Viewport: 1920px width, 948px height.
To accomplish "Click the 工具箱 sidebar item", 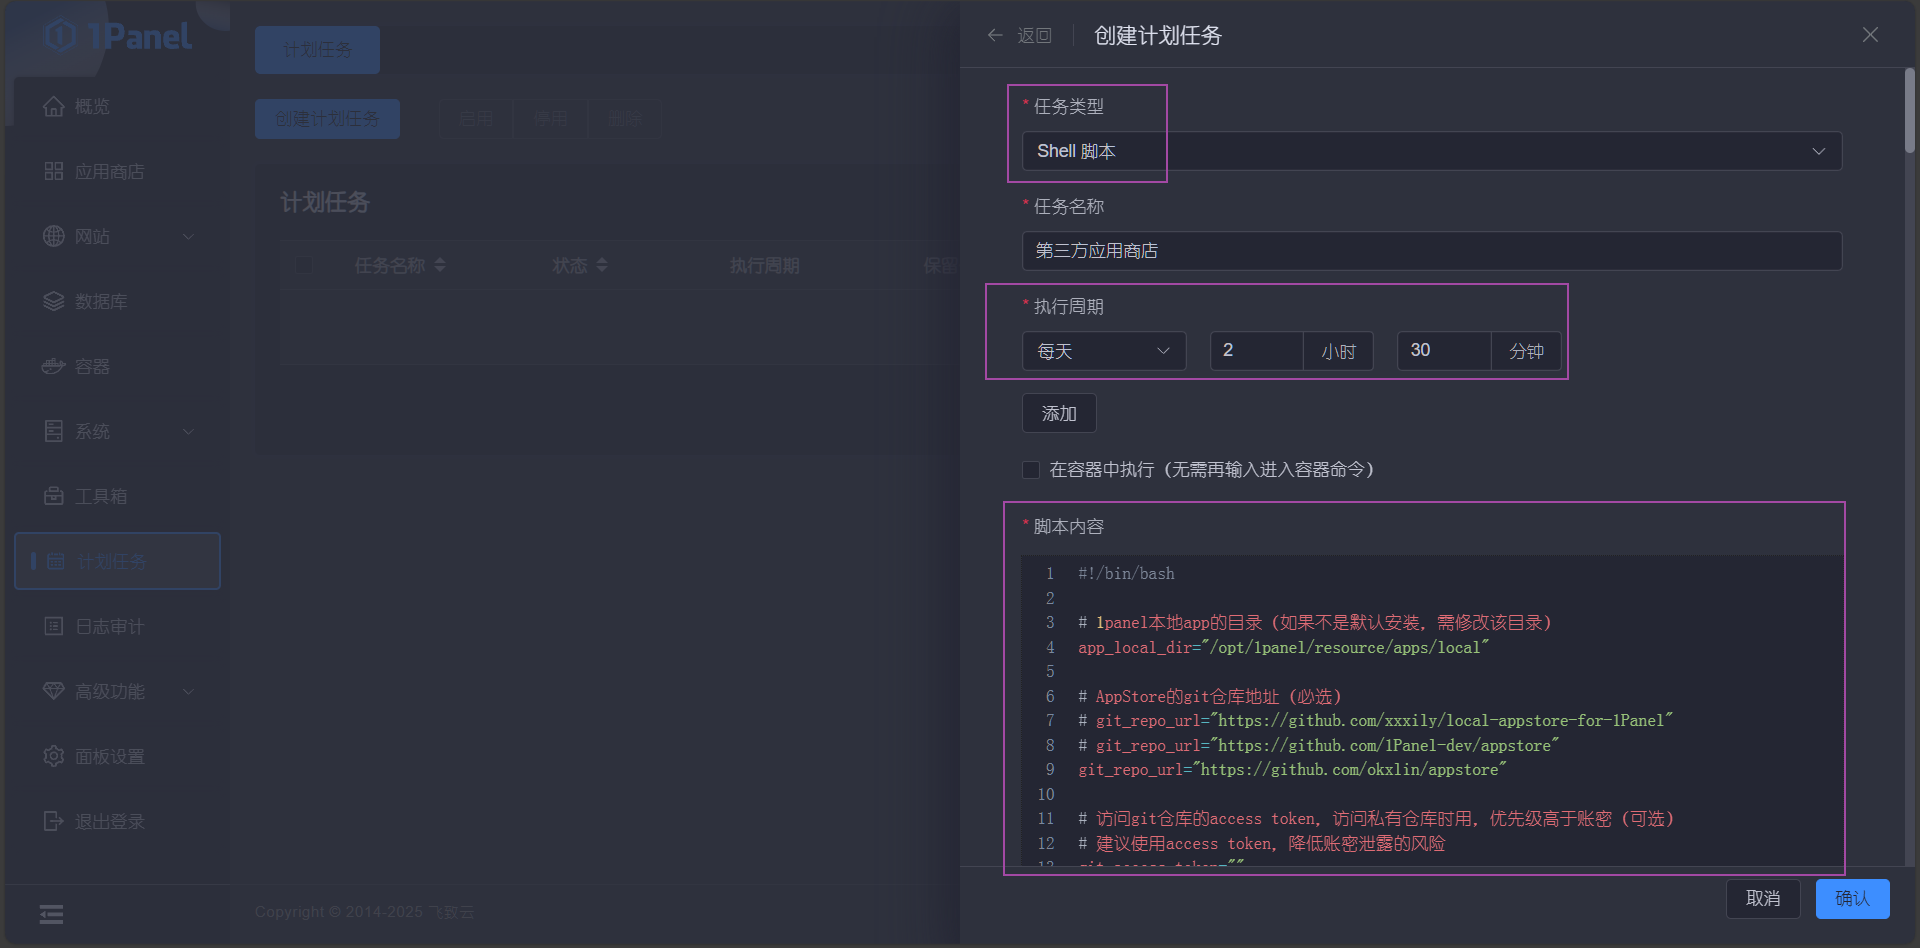I will click(x=117, y=496).
